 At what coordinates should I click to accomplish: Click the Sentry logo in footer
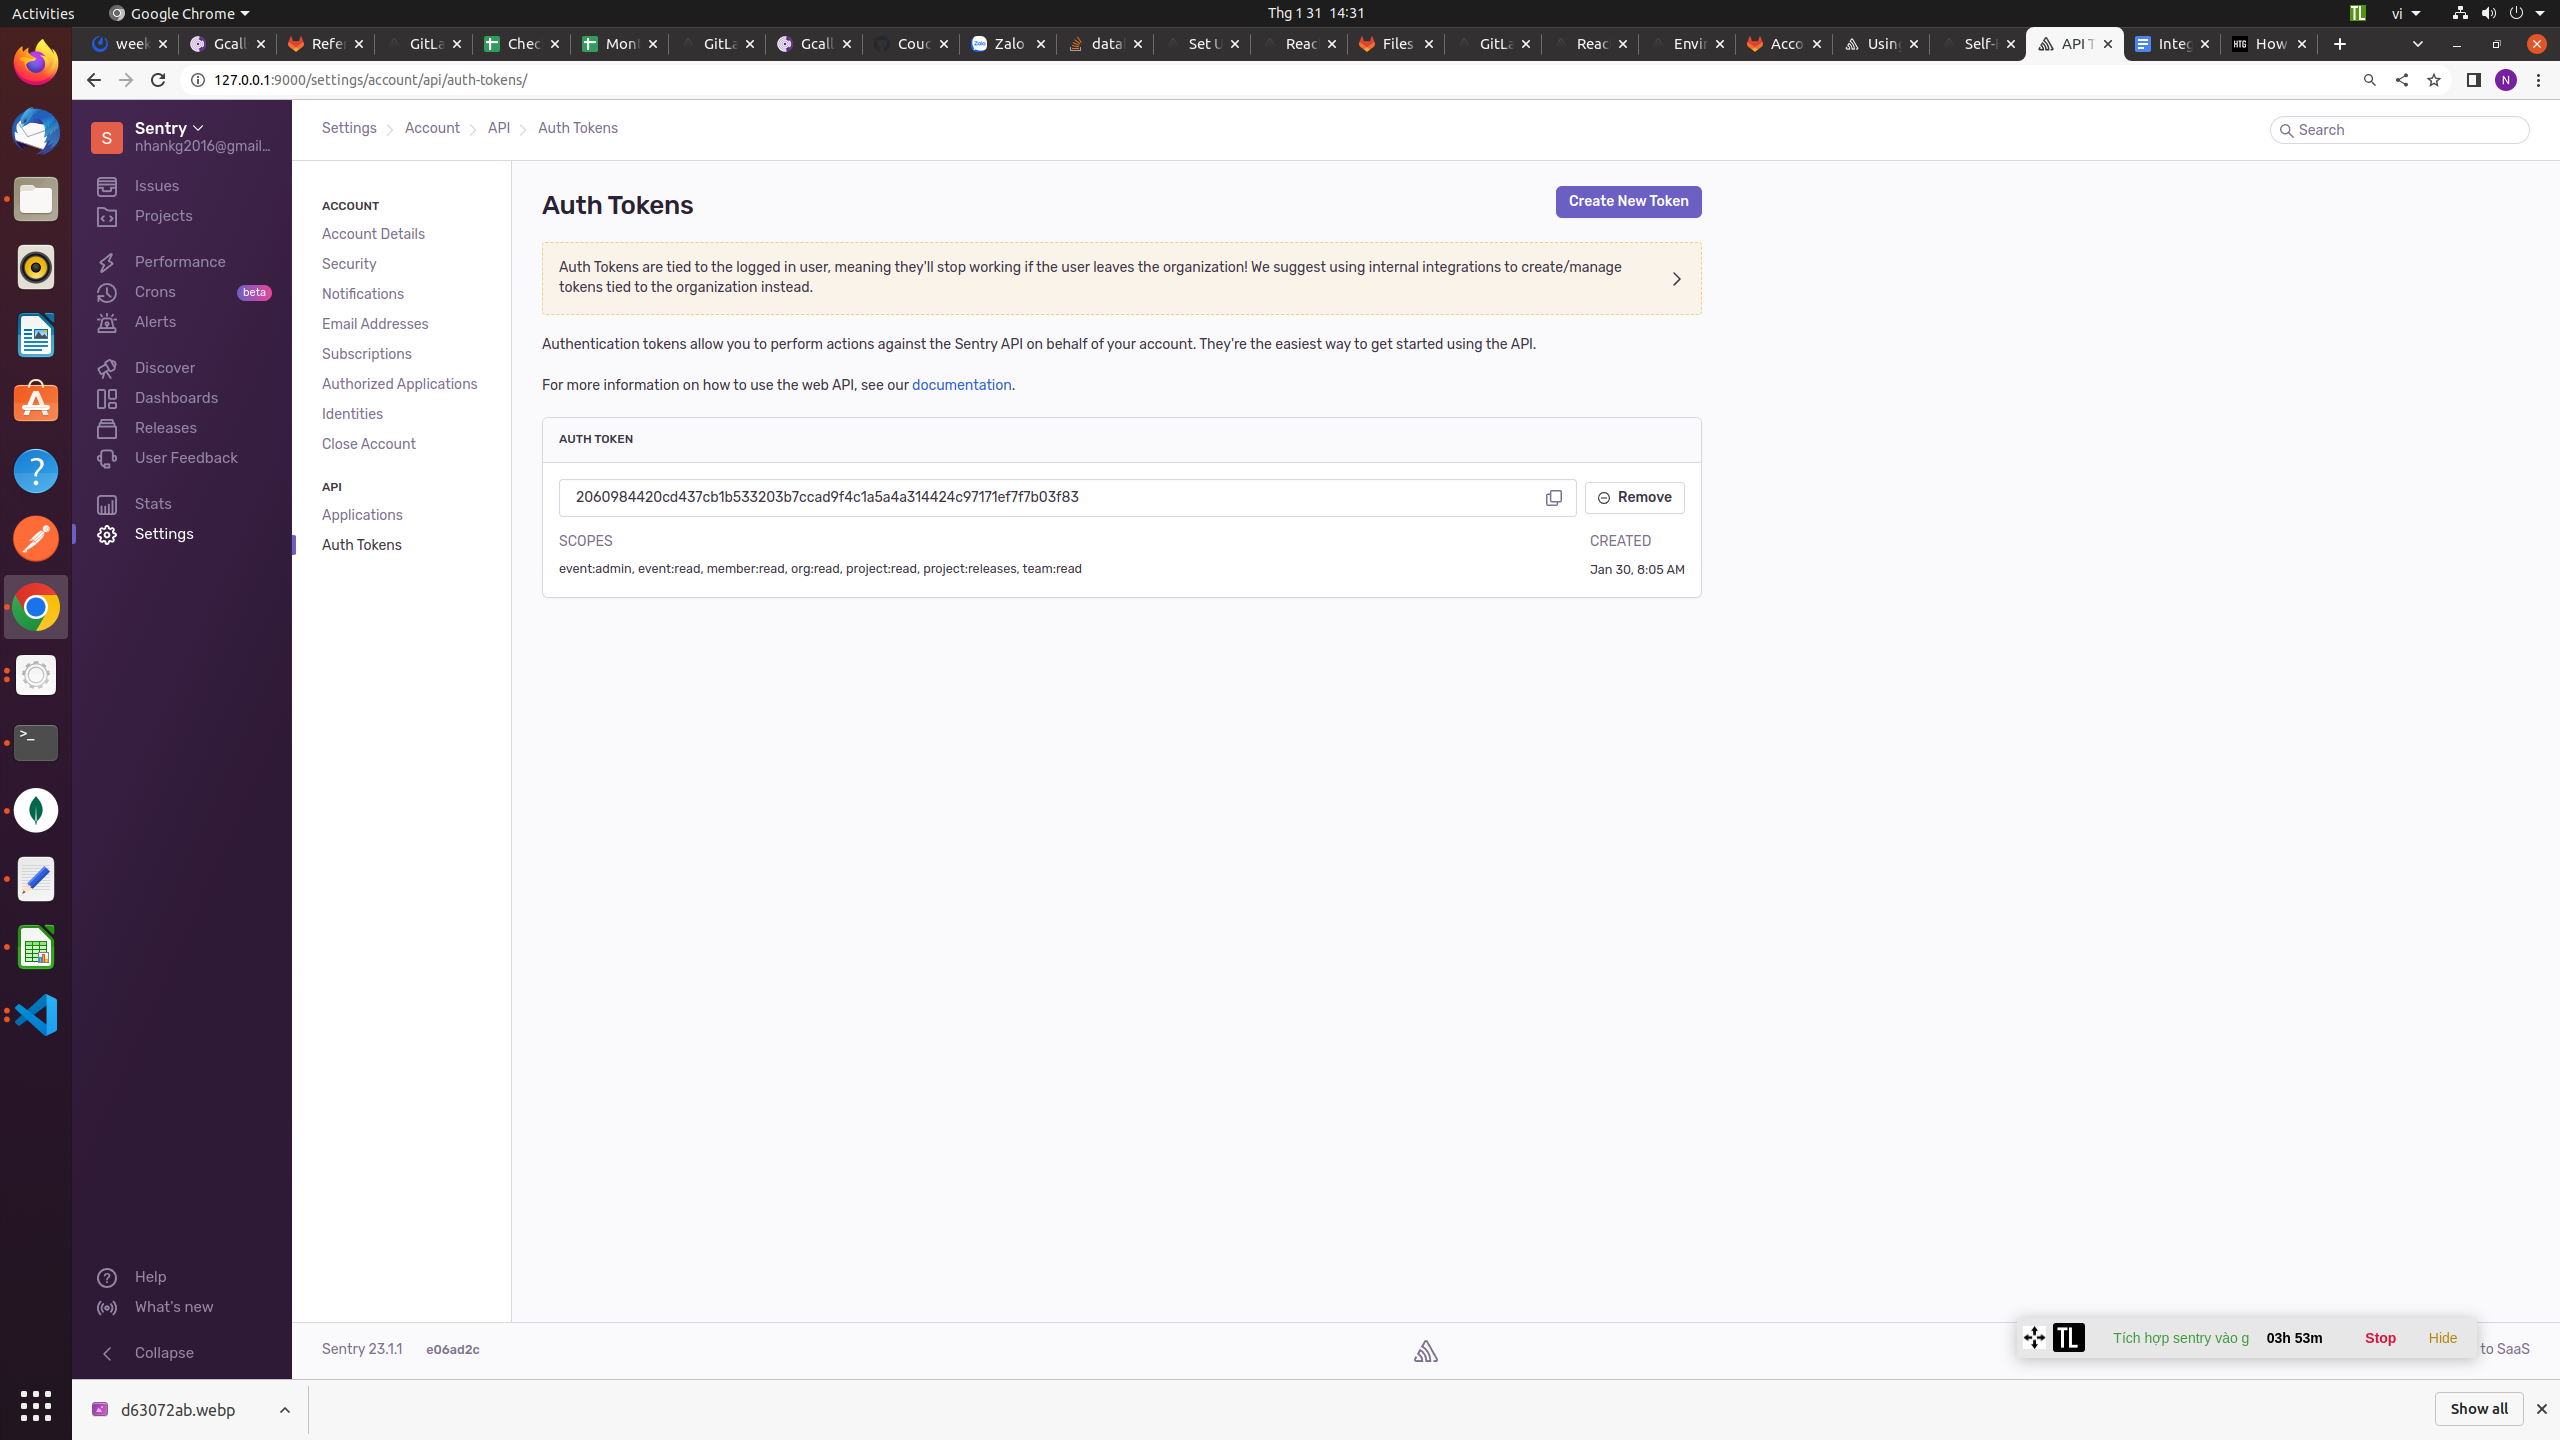click(1425, 1351)
